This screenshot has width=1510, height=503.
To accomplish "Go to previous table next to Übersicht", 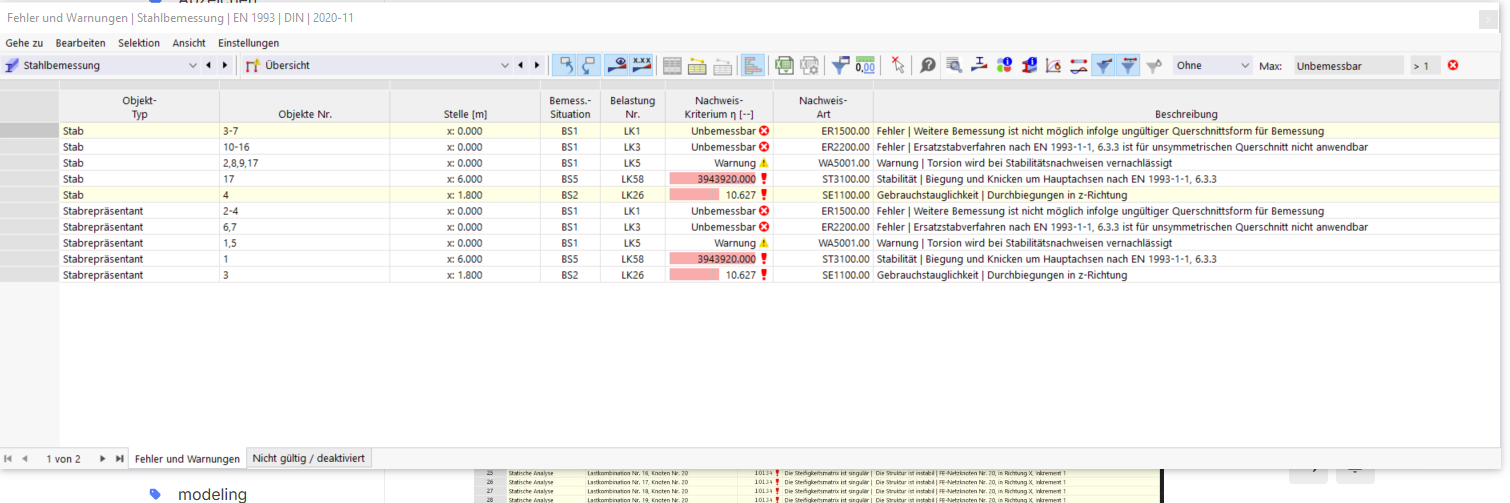I will click(x=520, y=65).
